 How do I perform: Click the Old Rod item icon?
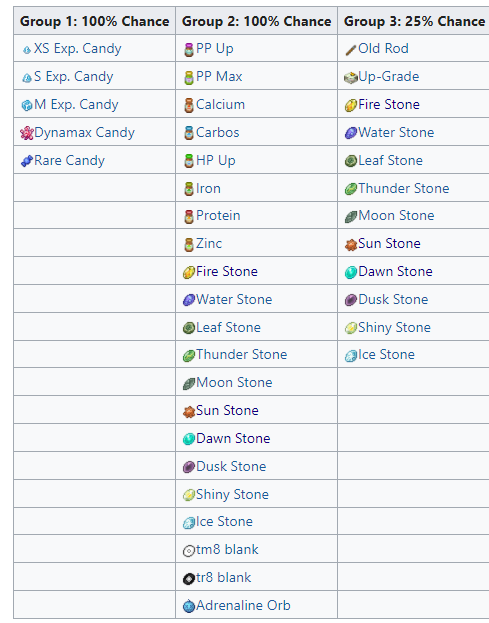click(x=351, y=50)
